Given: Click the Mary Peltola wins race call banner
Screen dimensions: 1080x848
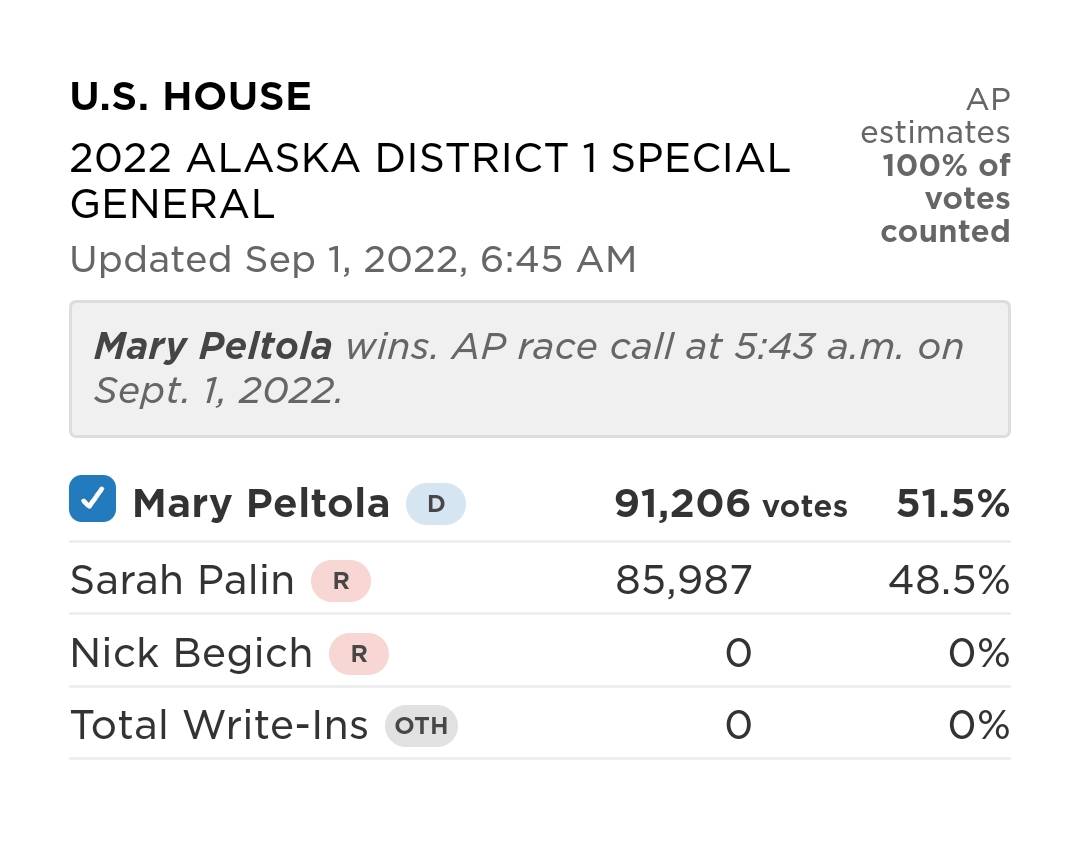Looking at the screenshot, I should point(539,368).
